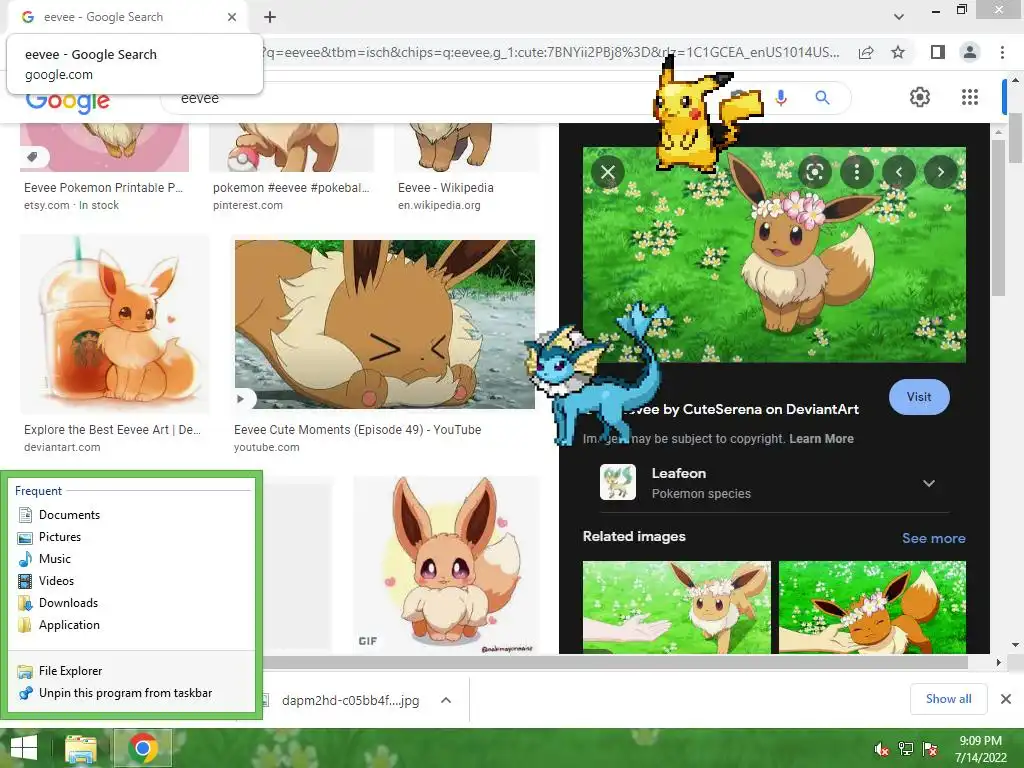The height and width of the screenshot is (768, 1024).
Task: Click the Action Center flag tray icon
Action: tap(930, 749)
